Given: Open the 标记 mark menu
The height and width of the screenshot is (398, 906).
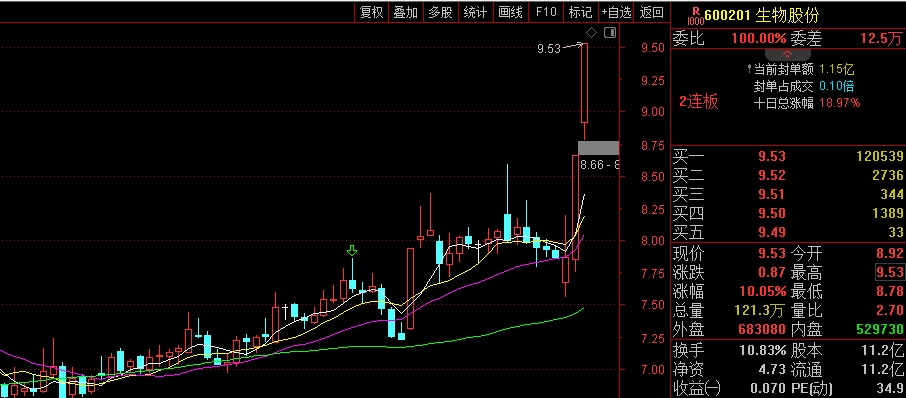Looking at the screenshot, I should [580, 12].
